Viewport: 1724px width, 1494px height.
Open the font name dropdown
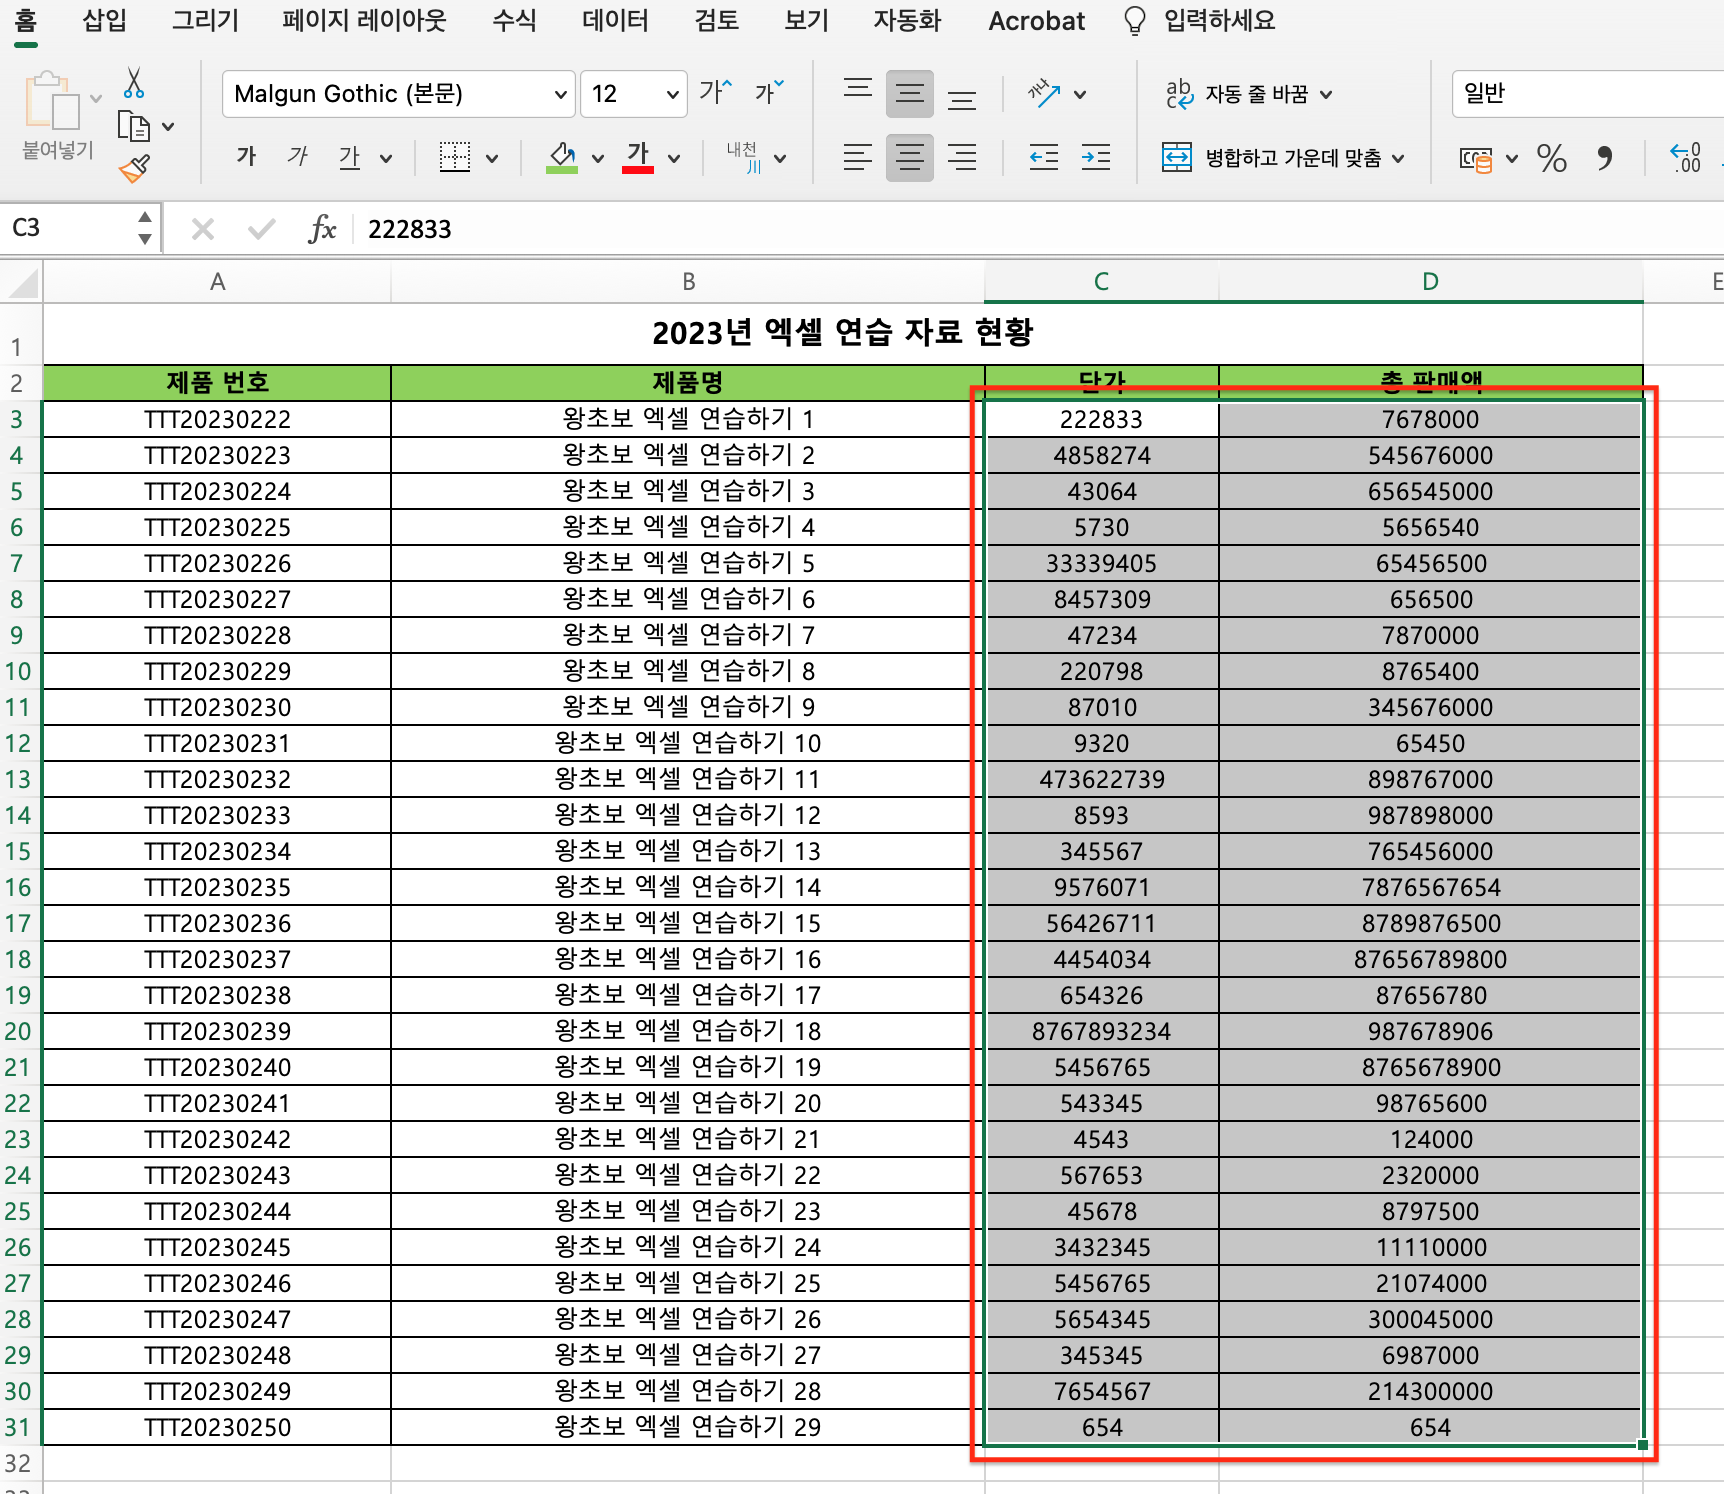coord(560,94)
